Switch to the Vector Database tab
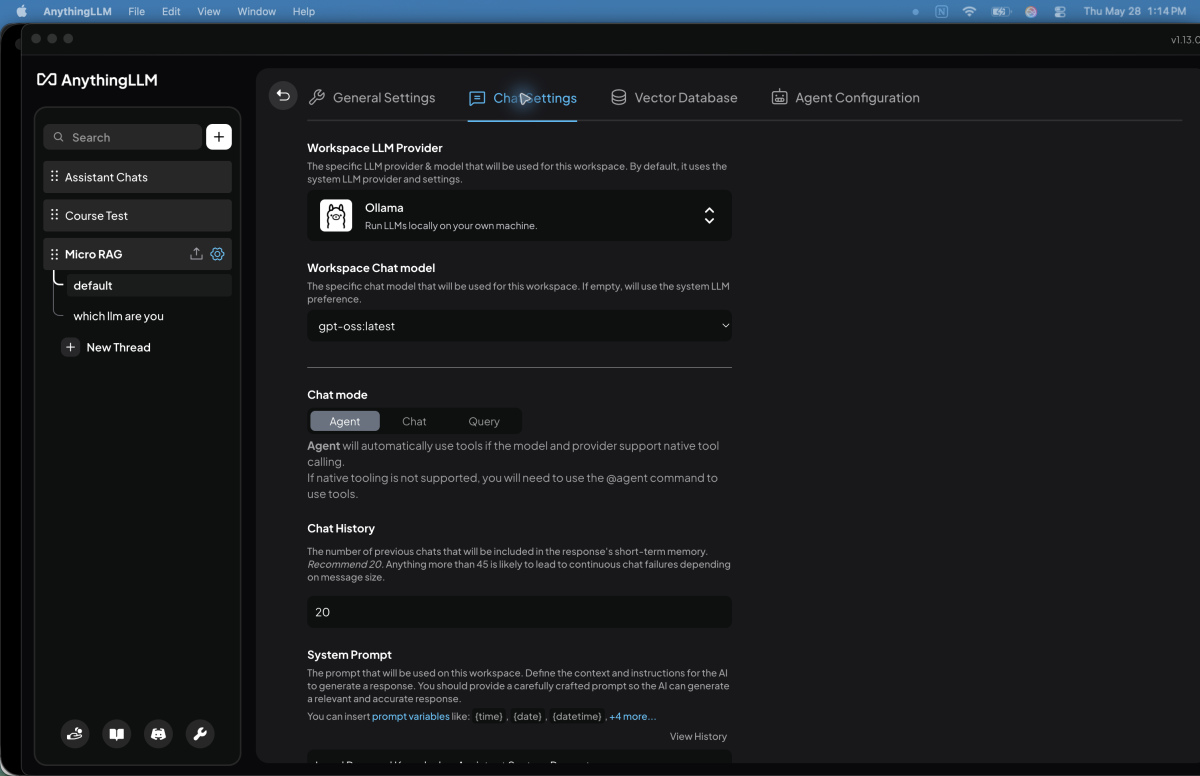The height and width of the screenshot is (776, 1200). [x=673, y=97]
